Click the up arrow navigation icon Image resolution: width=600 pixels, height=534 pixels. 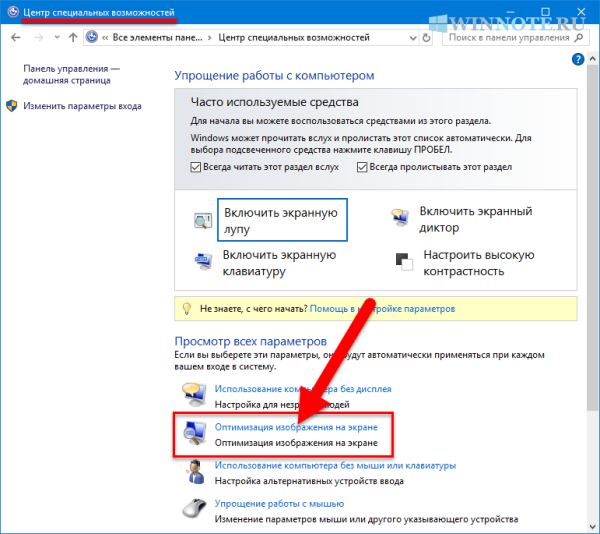coord(73,40)
